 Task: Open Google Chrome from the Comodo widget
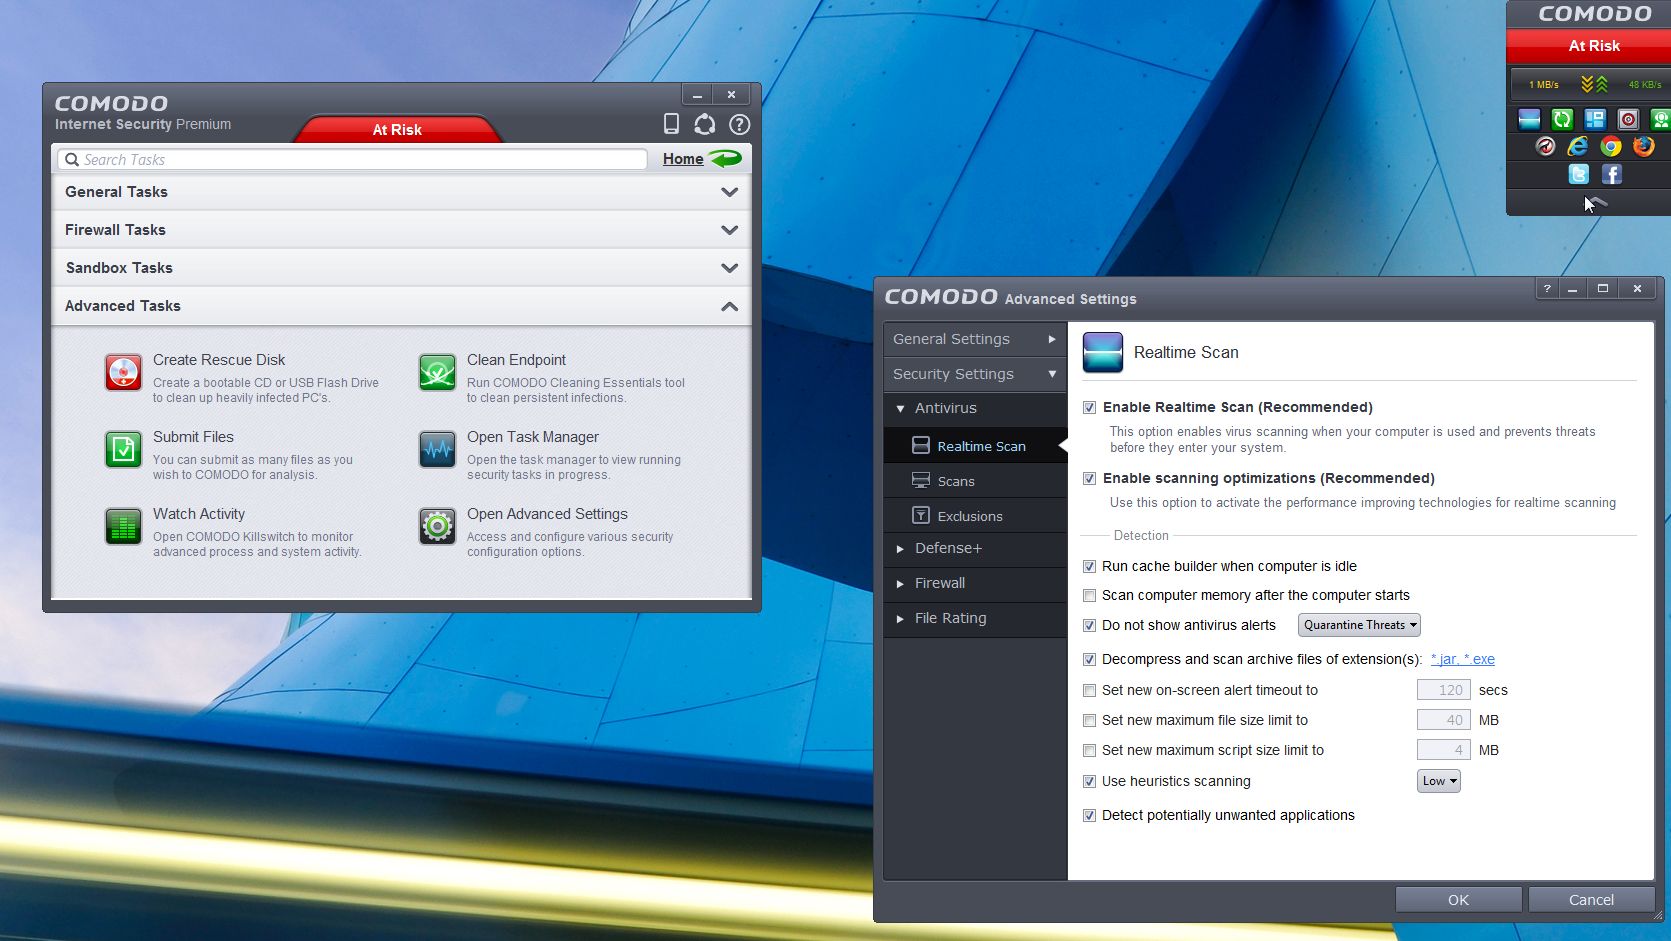pos(1610,147)
